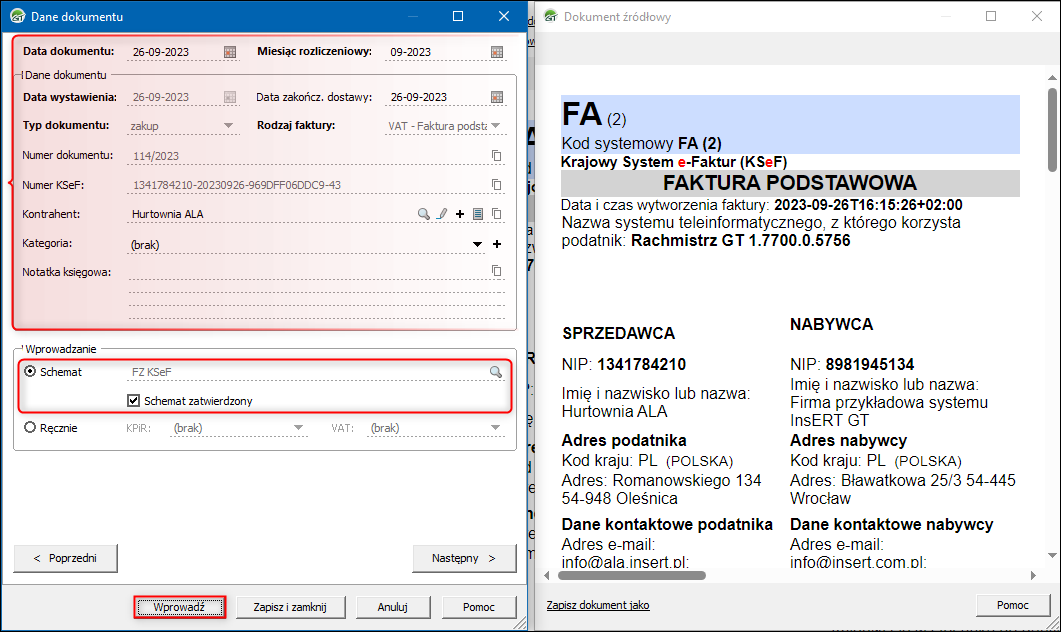This screenshot has height=632, width=1061.
Task: Go to Poprzedni document
Action: click(65, 558)
